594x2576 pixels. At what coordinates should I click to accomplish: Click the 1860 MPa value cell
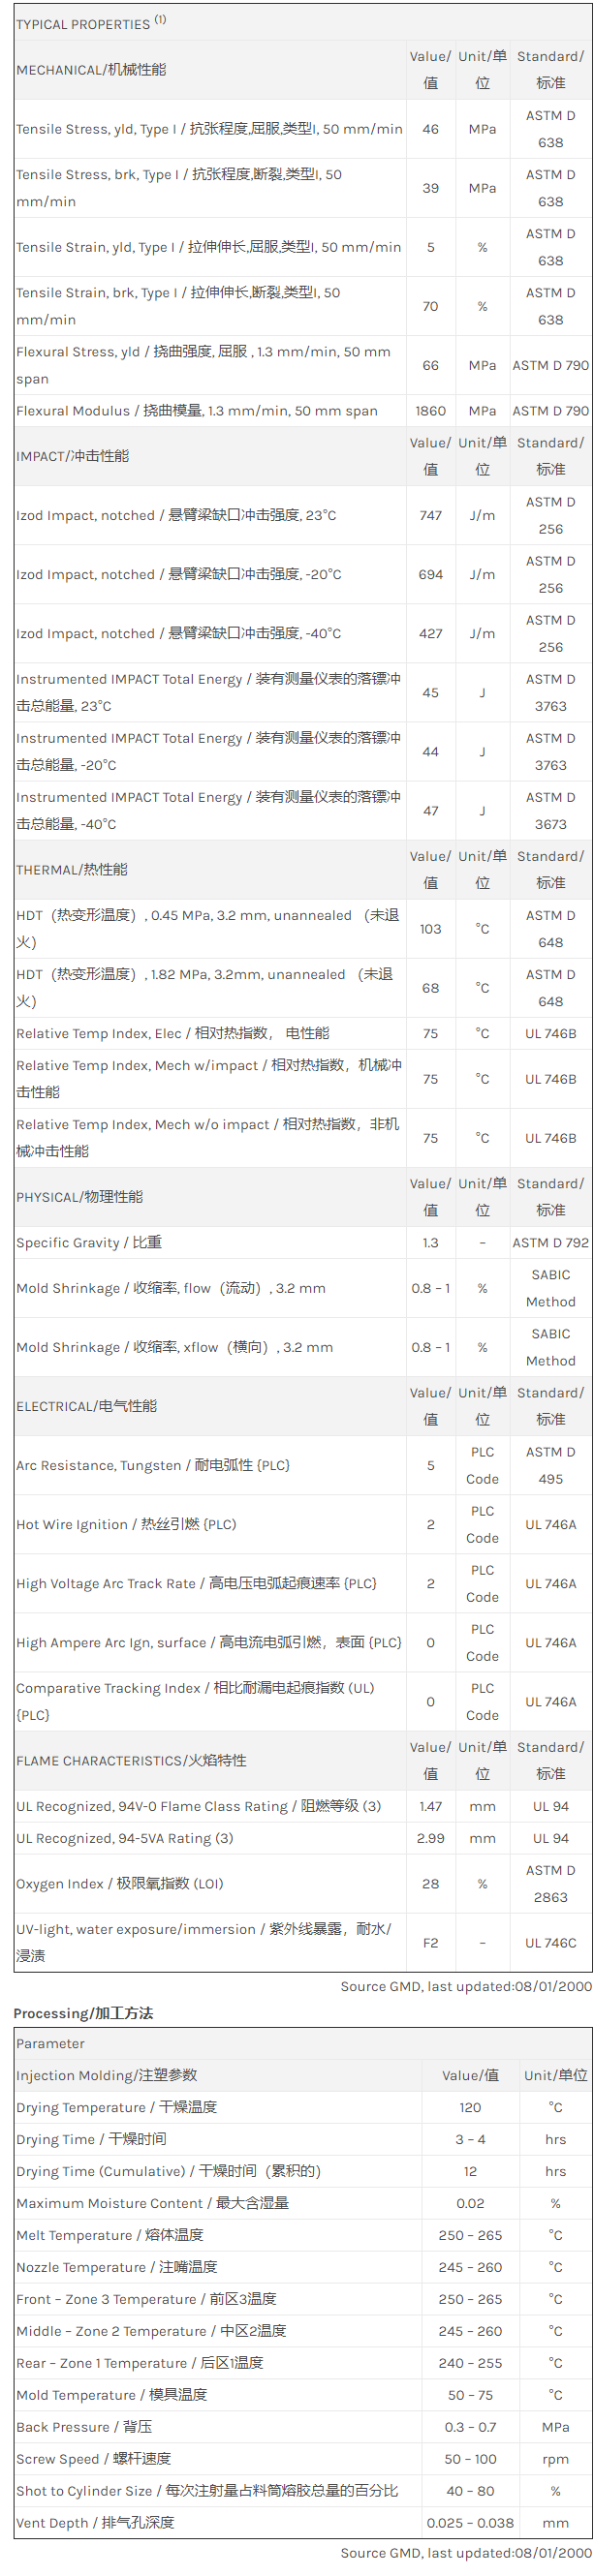430,411
